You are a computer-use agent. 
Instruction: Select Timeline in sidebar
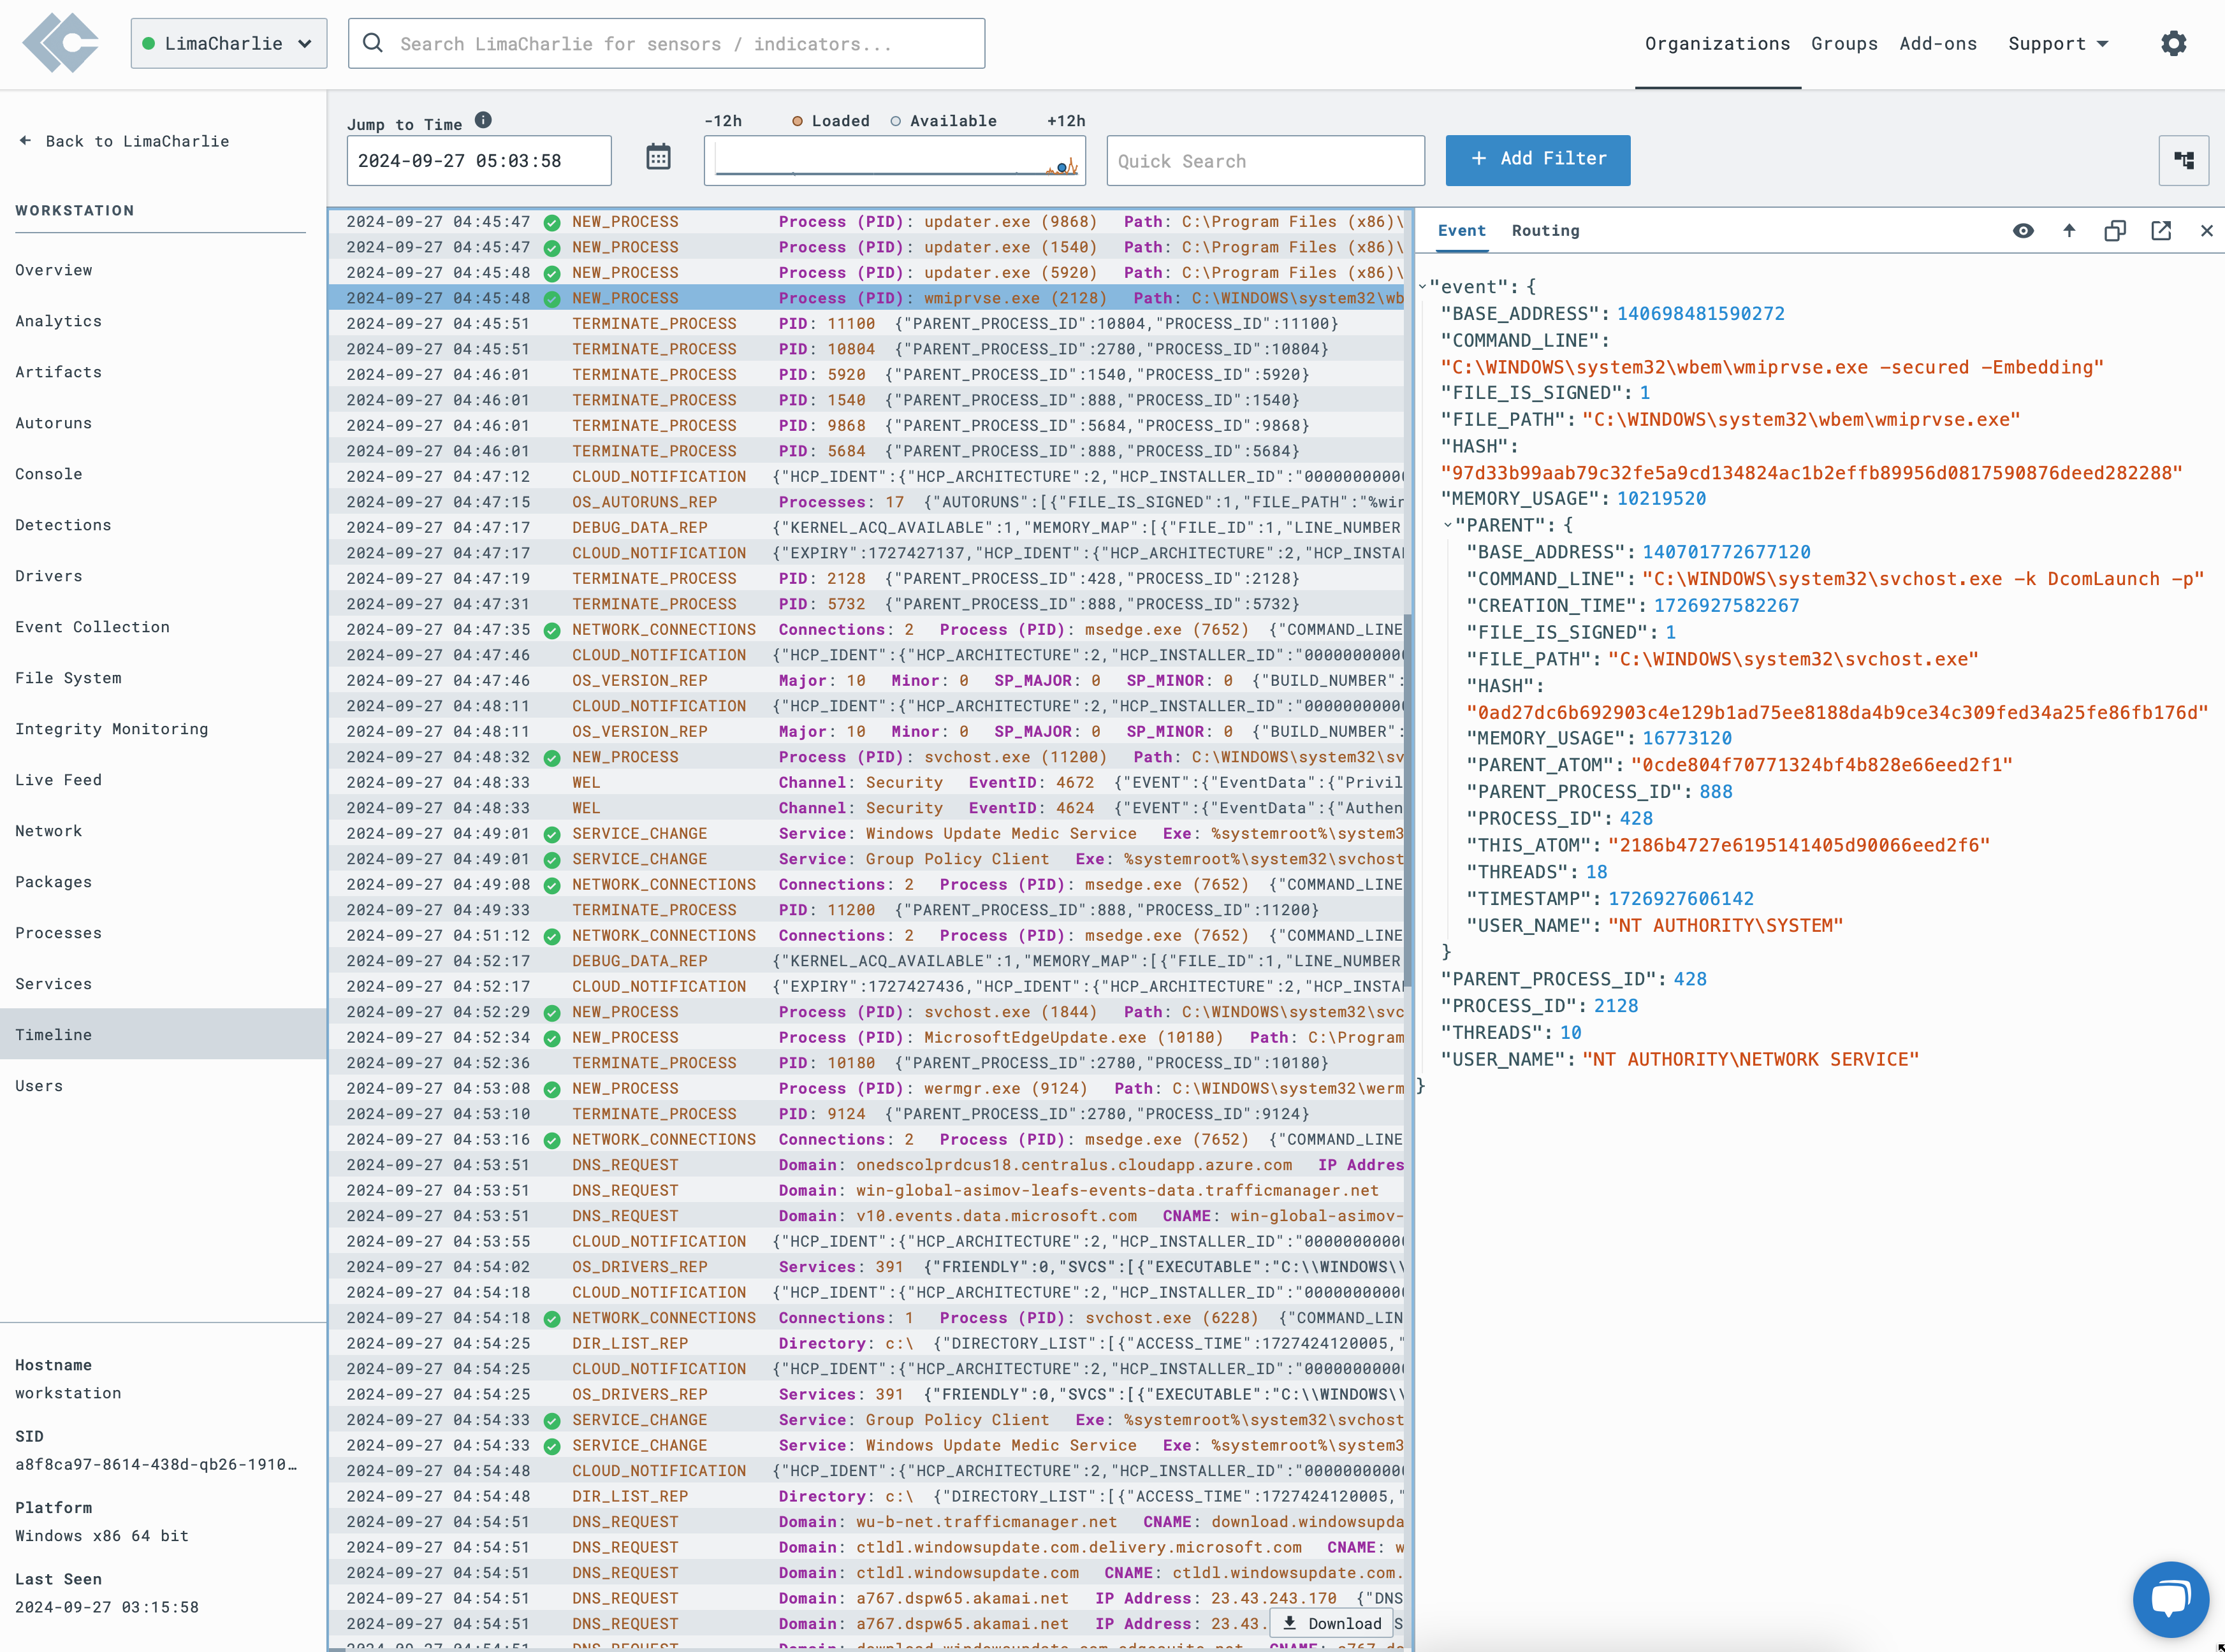[x=163, y=1035]
